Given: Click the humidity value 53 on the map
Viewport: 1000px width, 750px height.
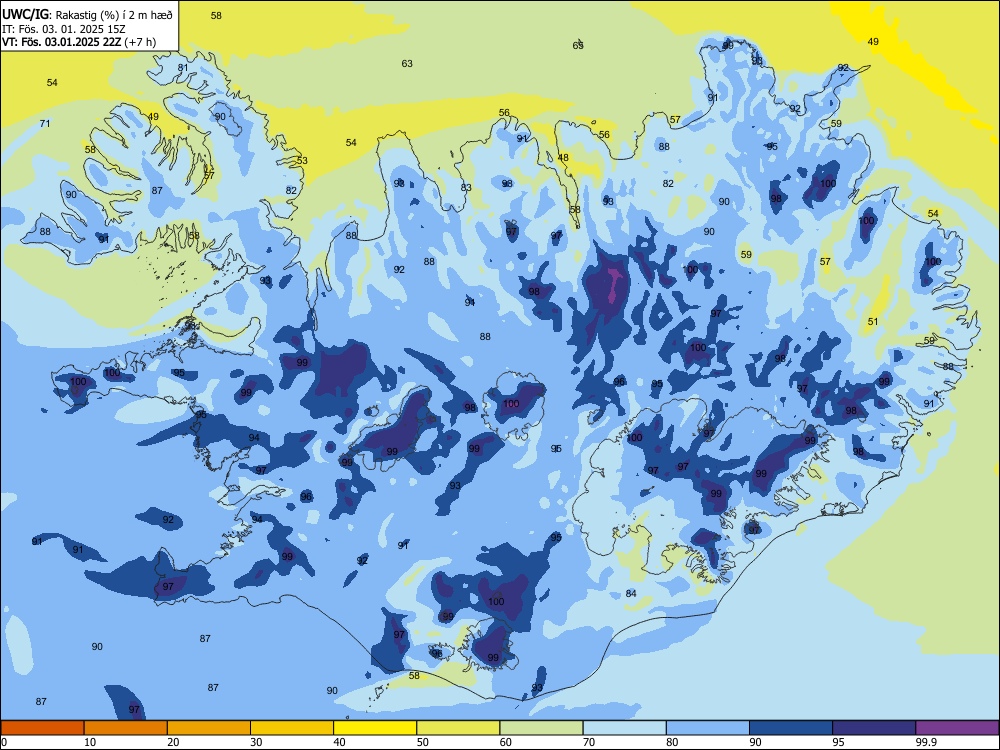Looking at the screenshot, I should coord(302,160).
